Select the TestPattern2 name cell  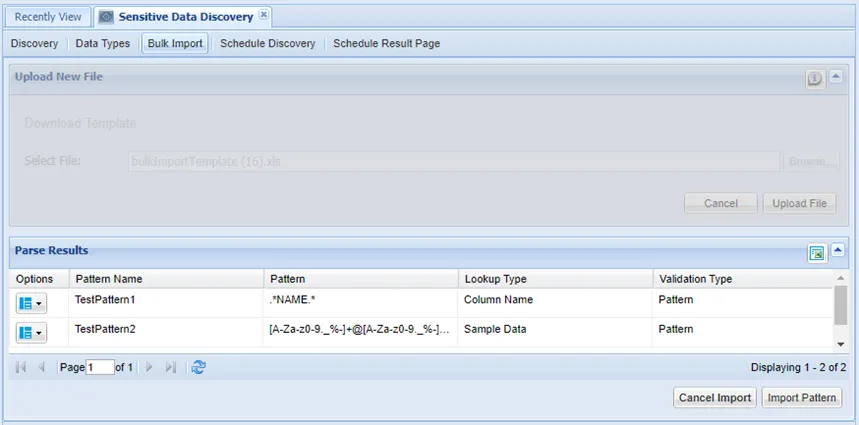pos(167,332)
